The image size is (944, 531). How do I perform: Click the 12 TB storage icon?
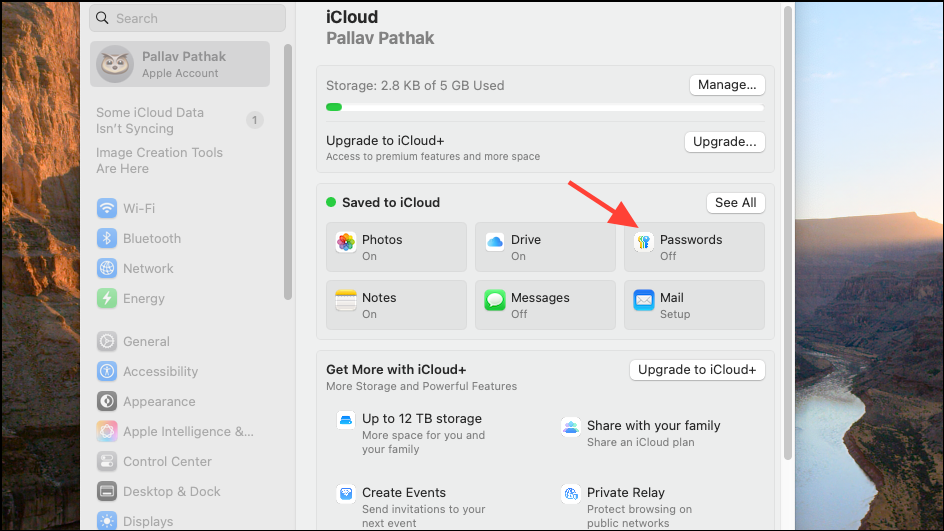coord(346,420)
